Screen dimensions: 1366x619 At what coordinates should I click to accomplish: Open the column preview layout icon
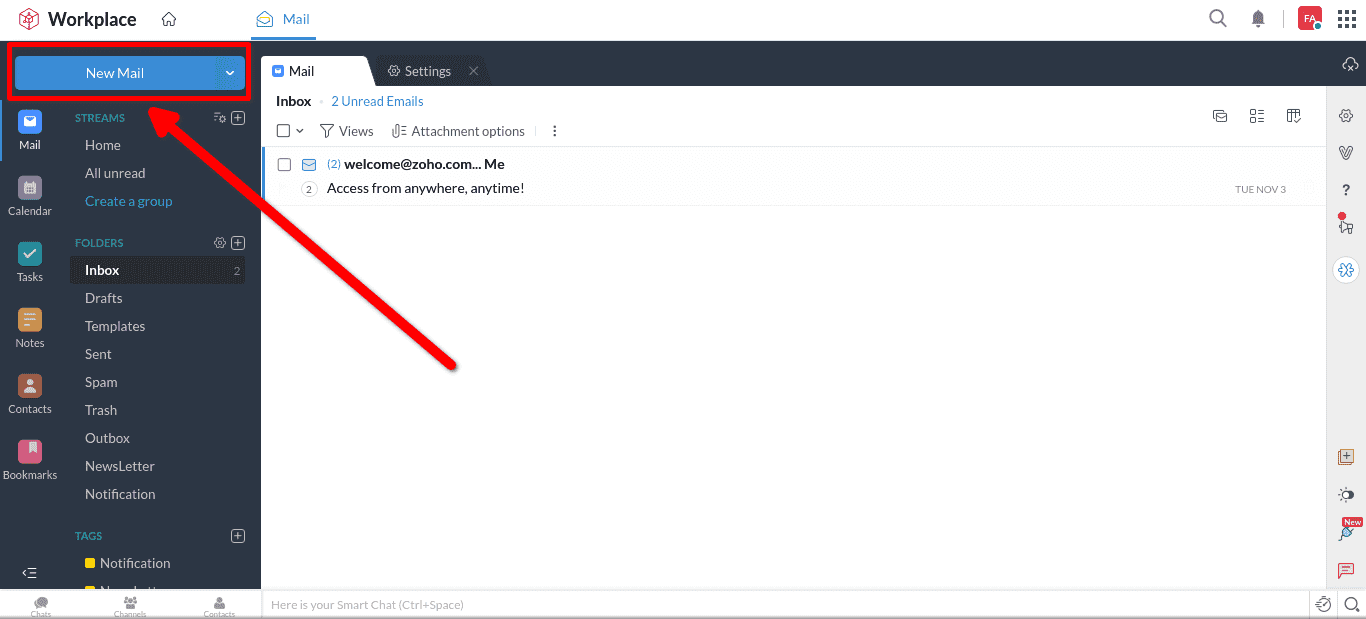(x=1294, y=116)
